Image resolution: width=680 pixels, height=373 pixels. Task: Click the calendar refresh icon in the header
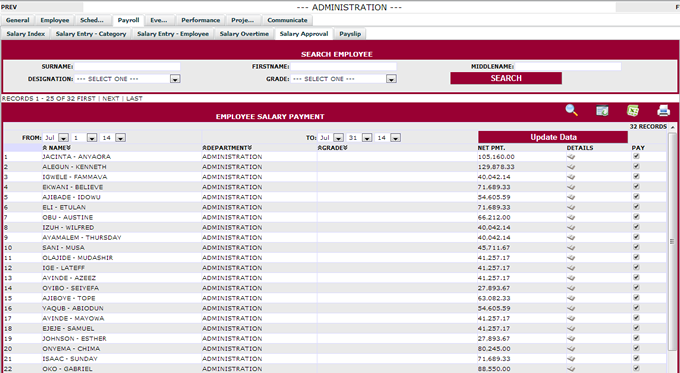coord(602,111)
